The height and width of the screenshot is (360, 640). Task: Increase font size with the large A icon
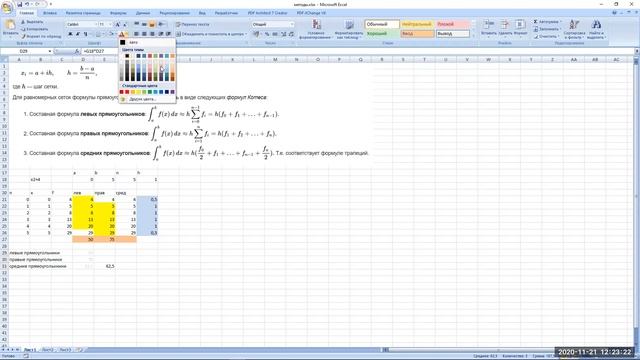[118, 24]
